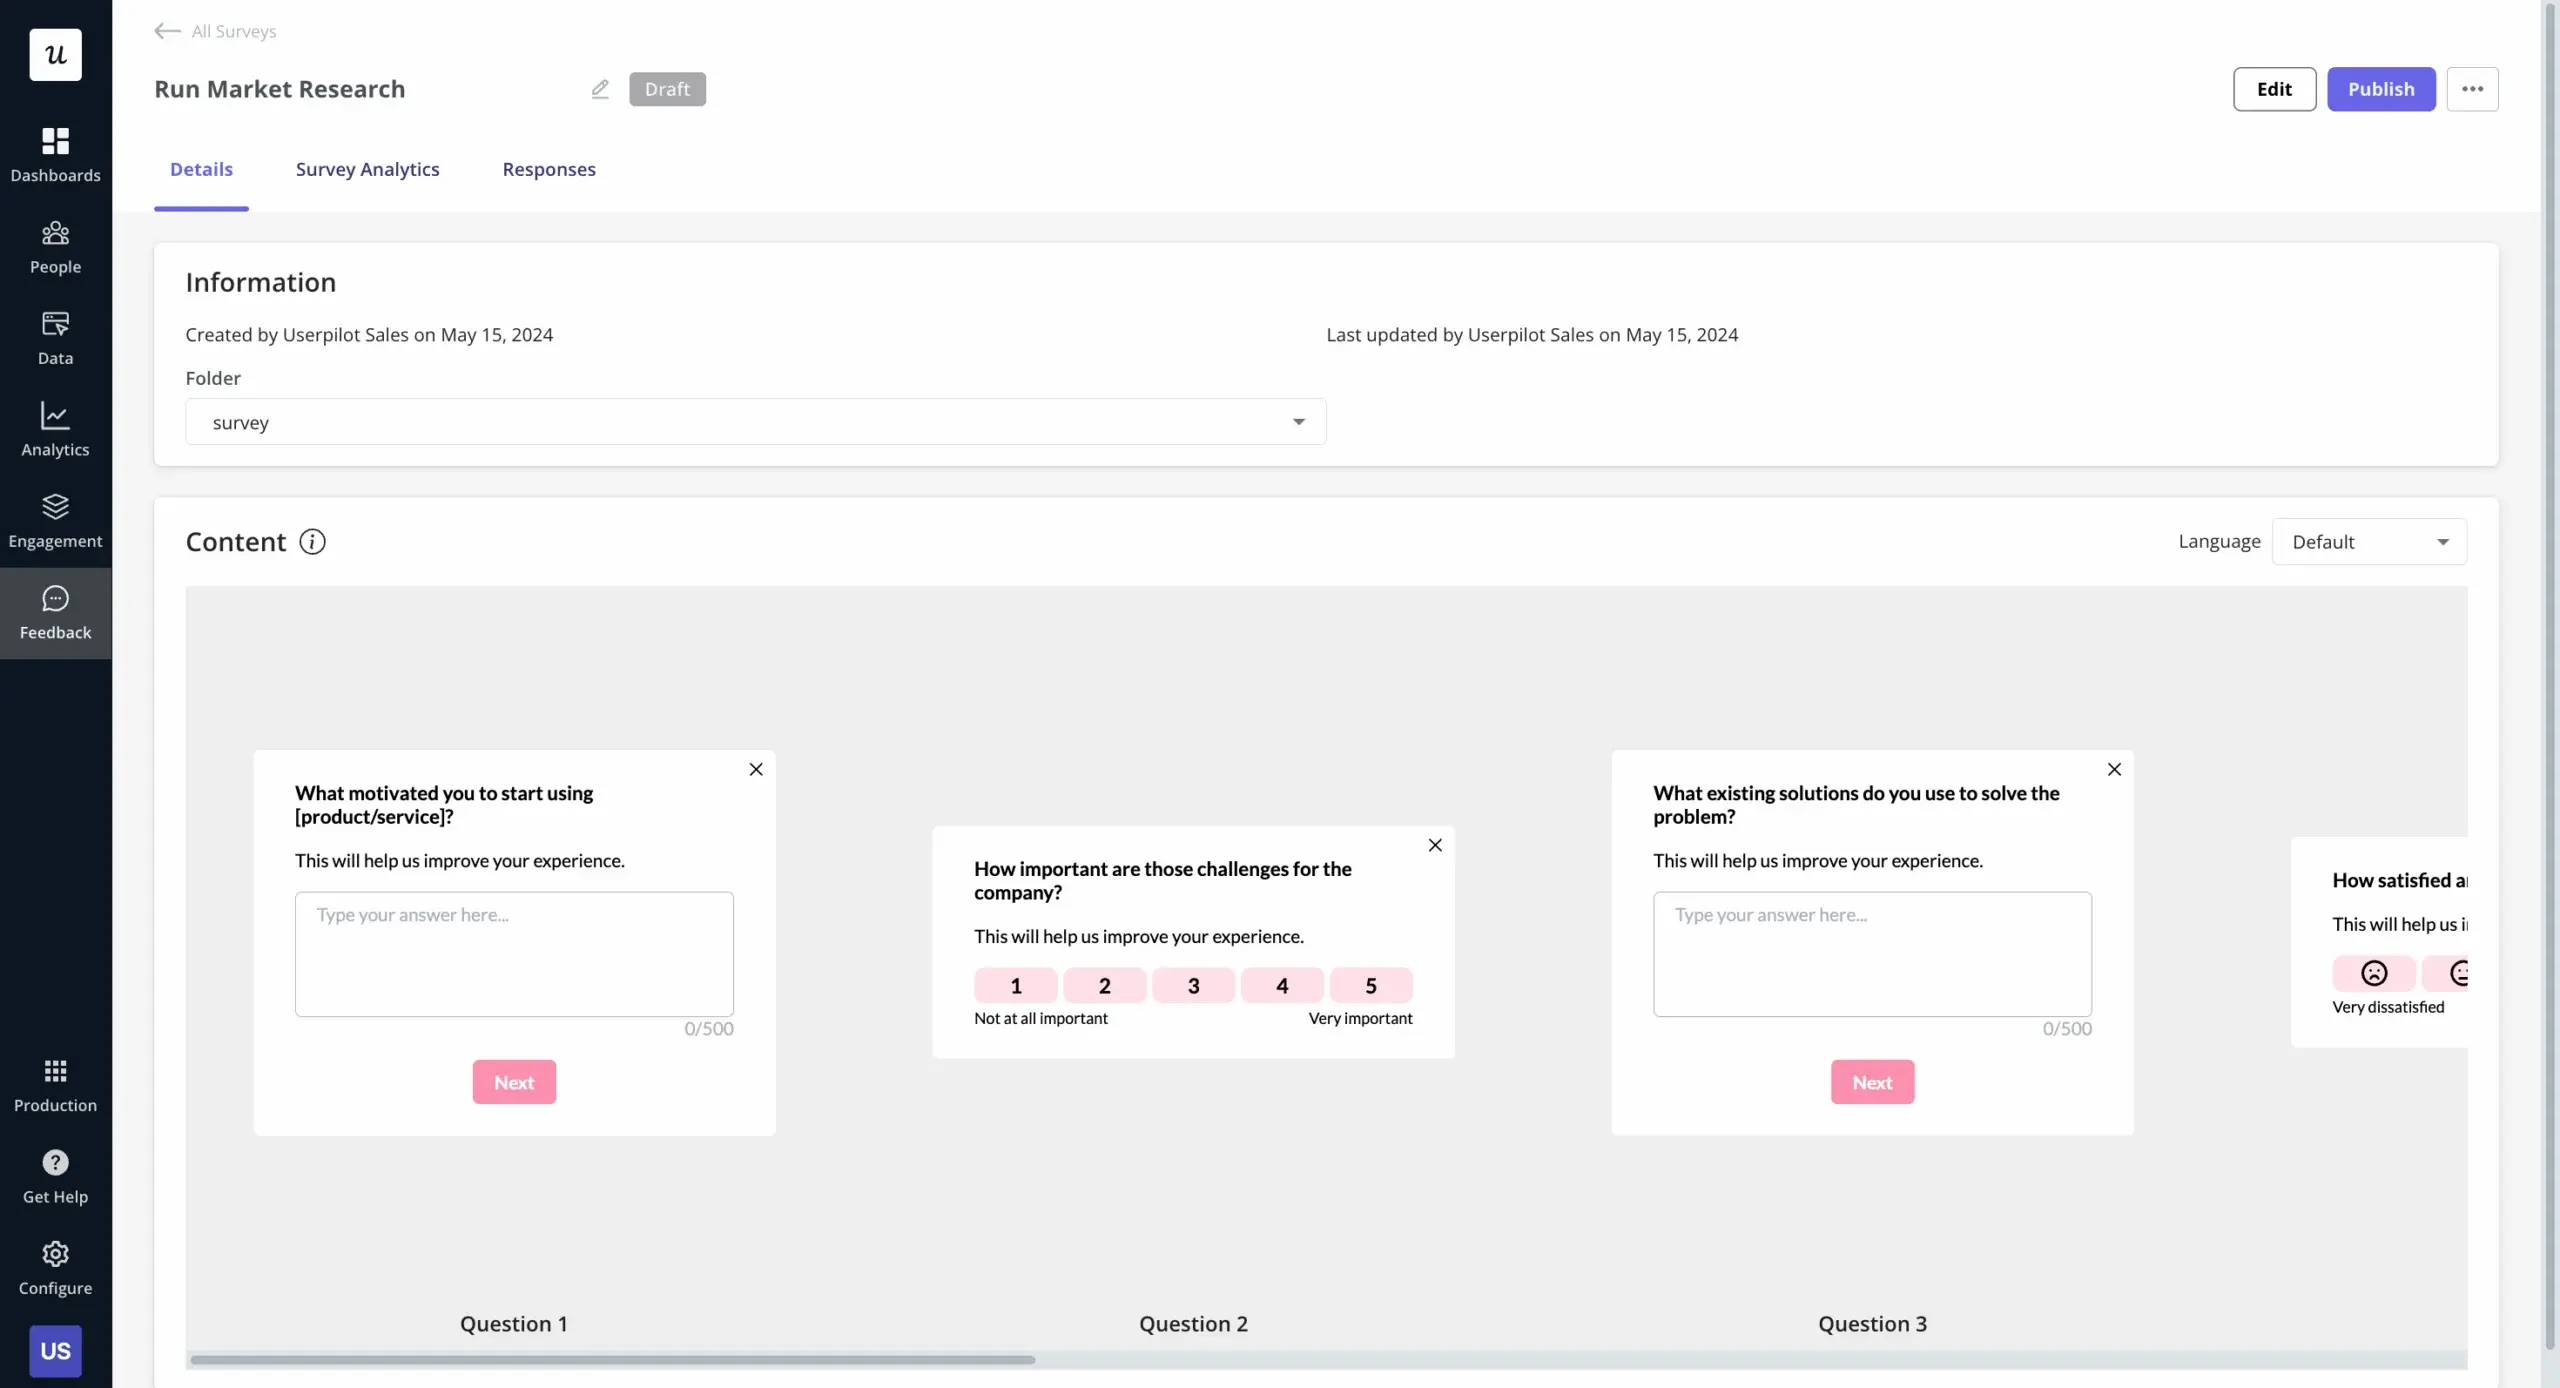Click the "Very important" label
Screen dimensions: 2560x1388
click(1360, 1018)
